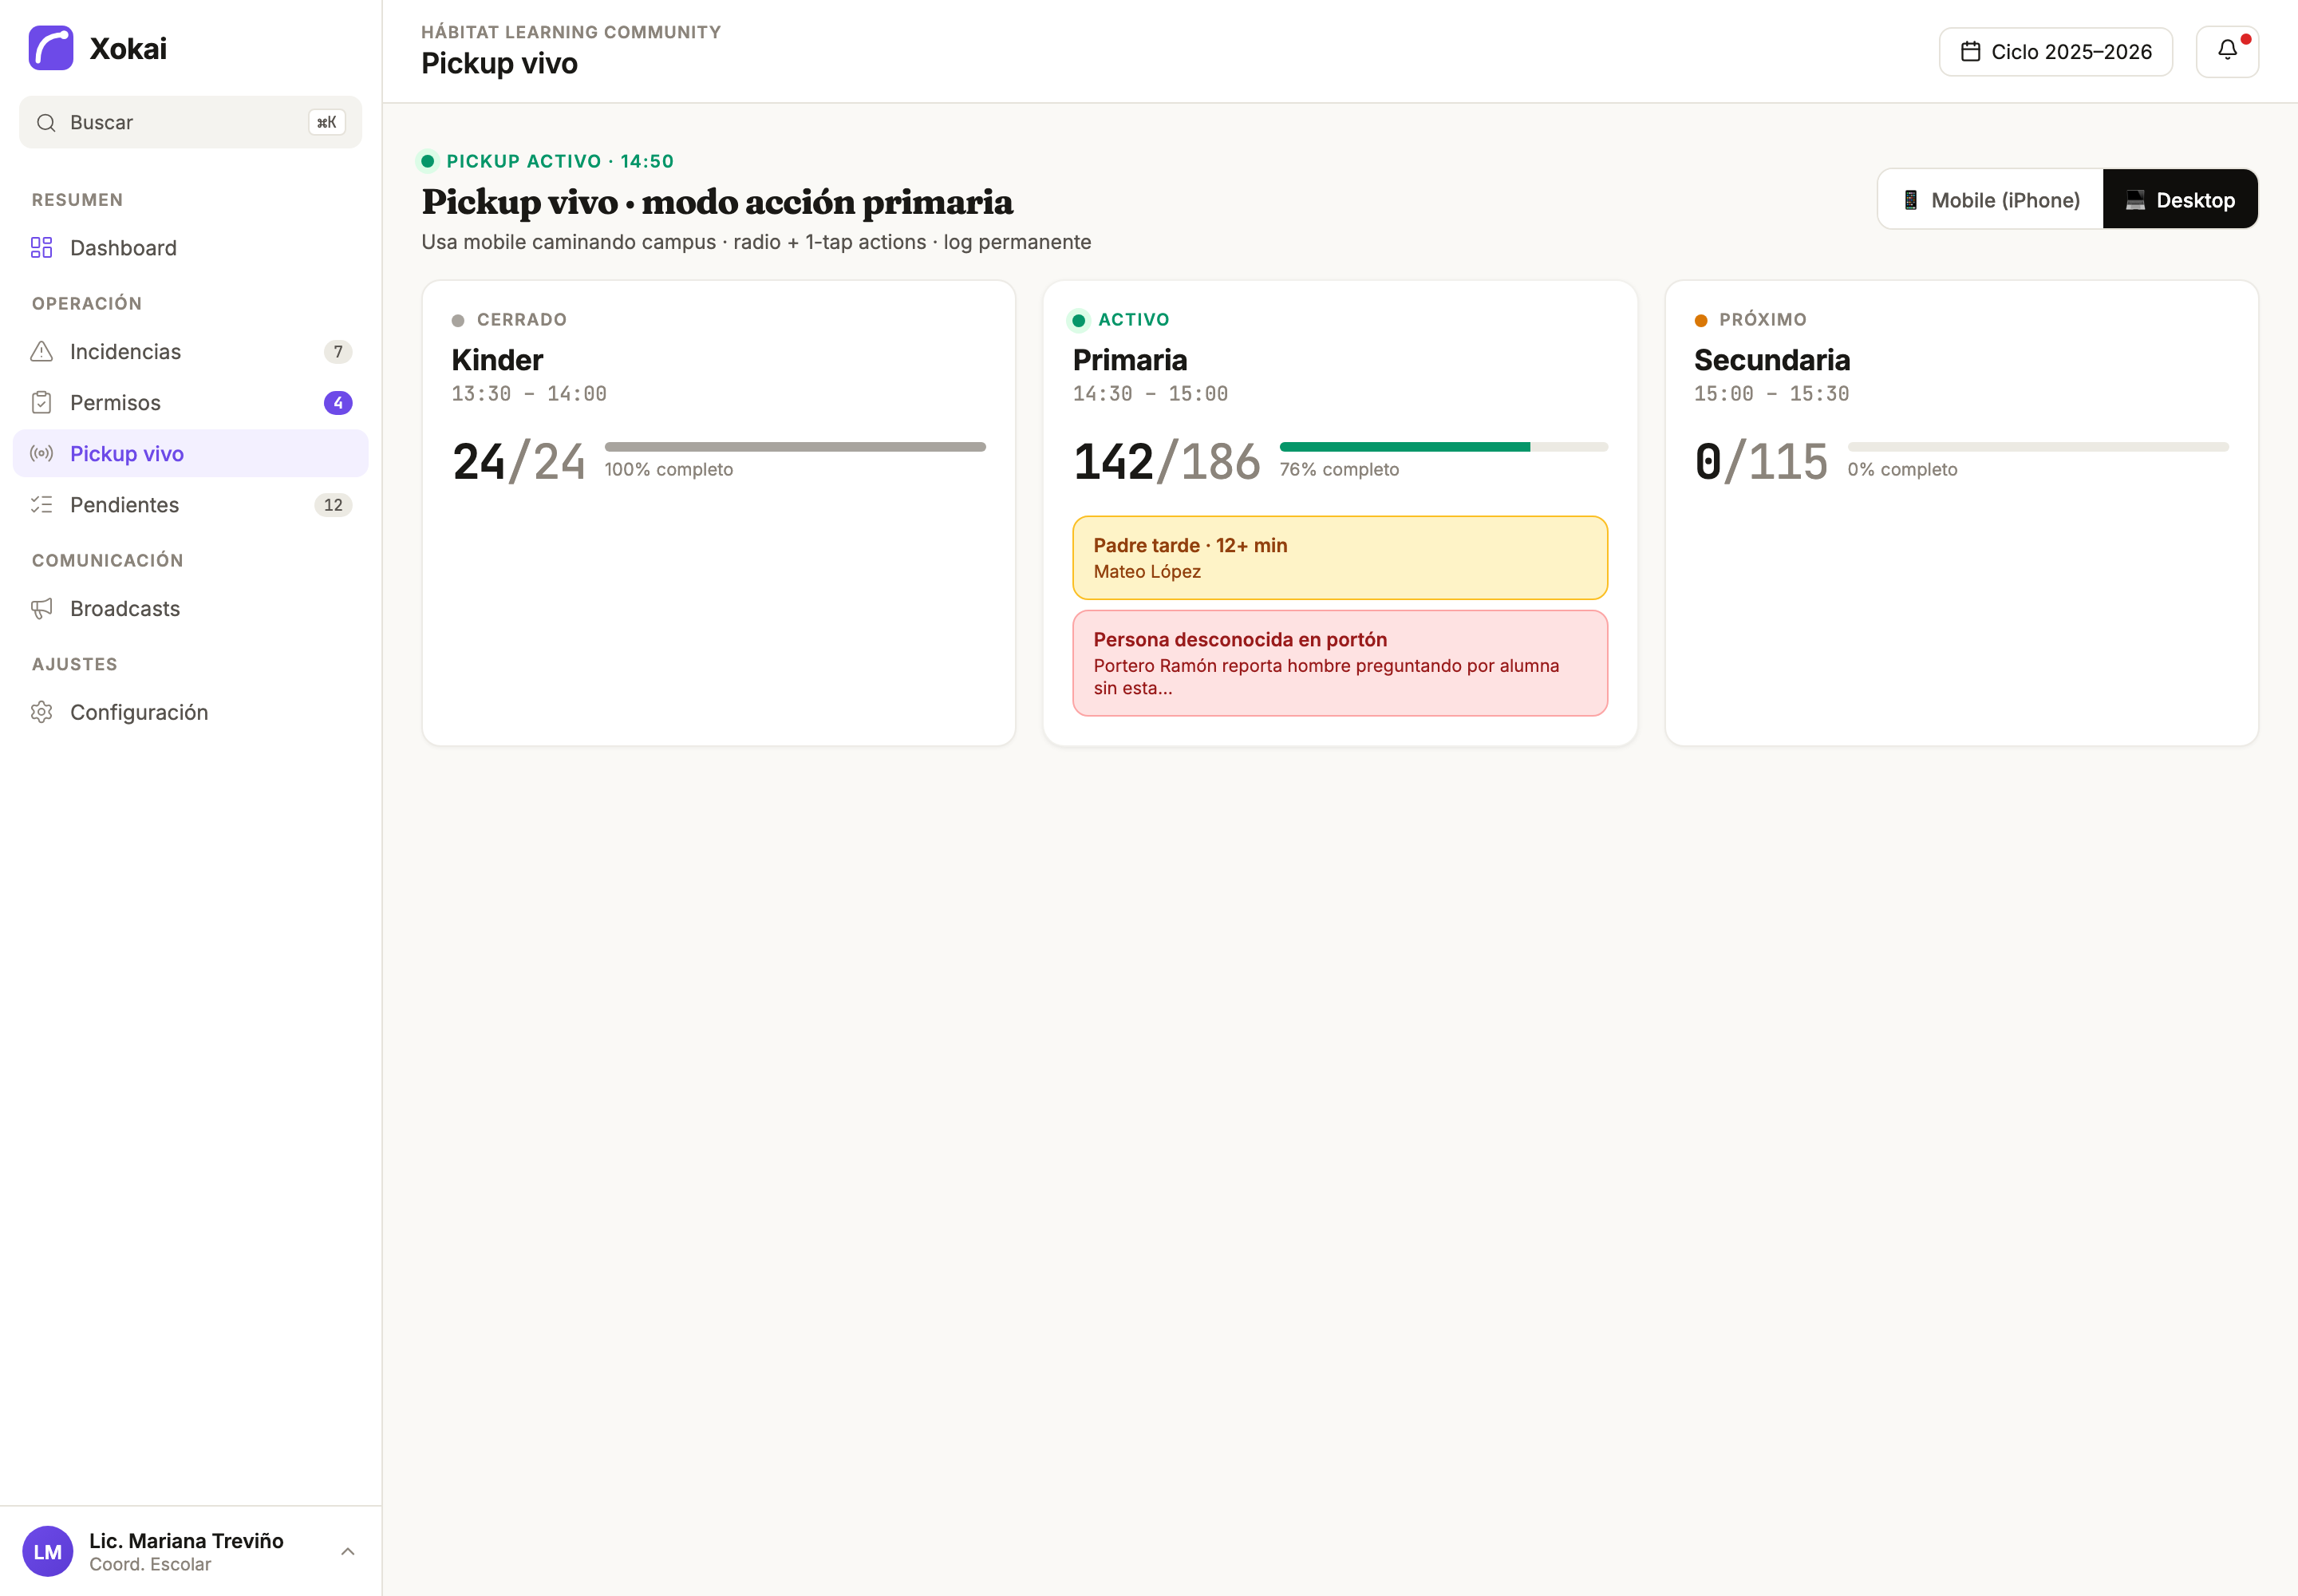Click the phone icon on Mobile toggle
Viewport: 2298px width, 1596px height.
tap(1910, 200)
